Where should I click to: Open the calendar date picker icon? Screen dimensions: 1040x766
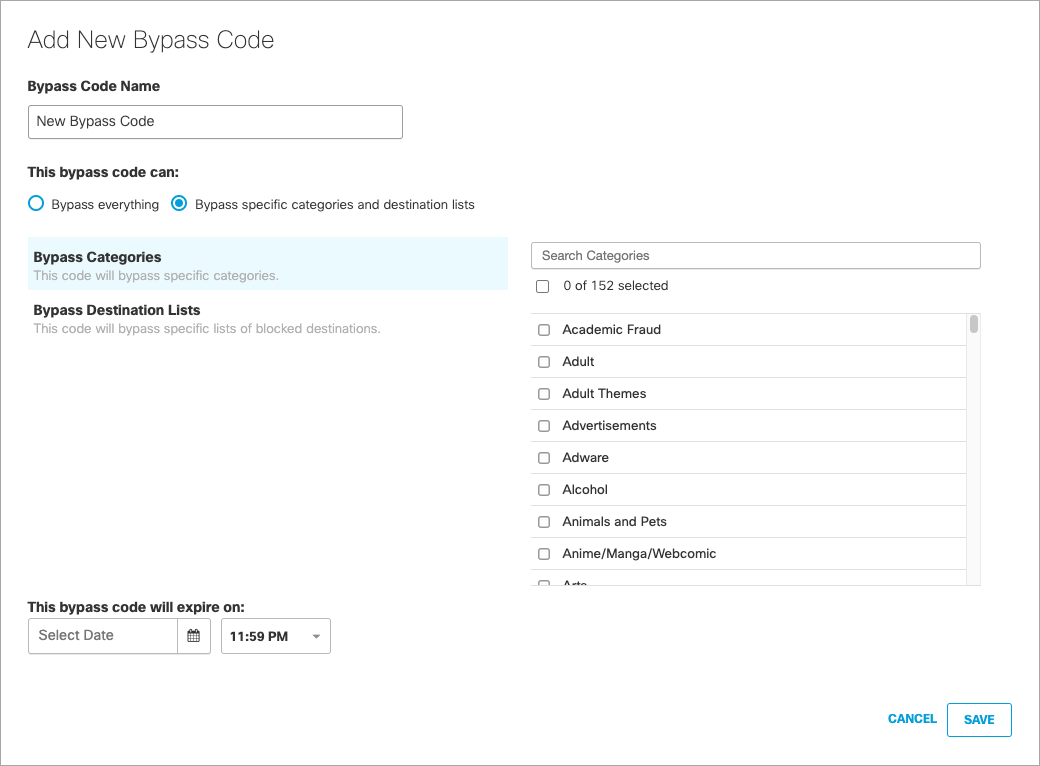click(x=194, y=636)
